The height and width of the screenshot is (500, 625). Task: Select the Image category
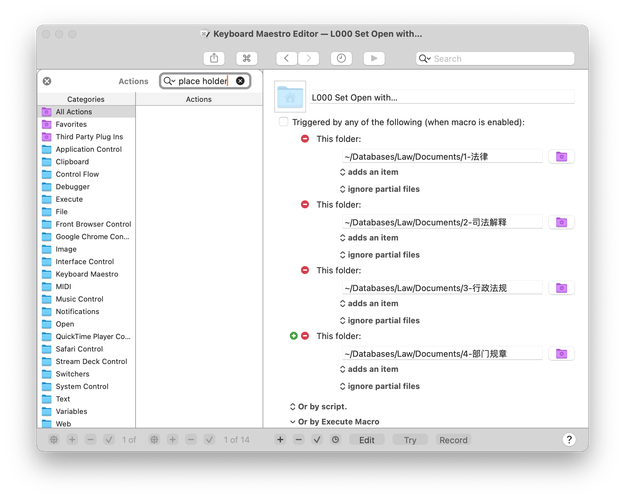coord(86,249)
